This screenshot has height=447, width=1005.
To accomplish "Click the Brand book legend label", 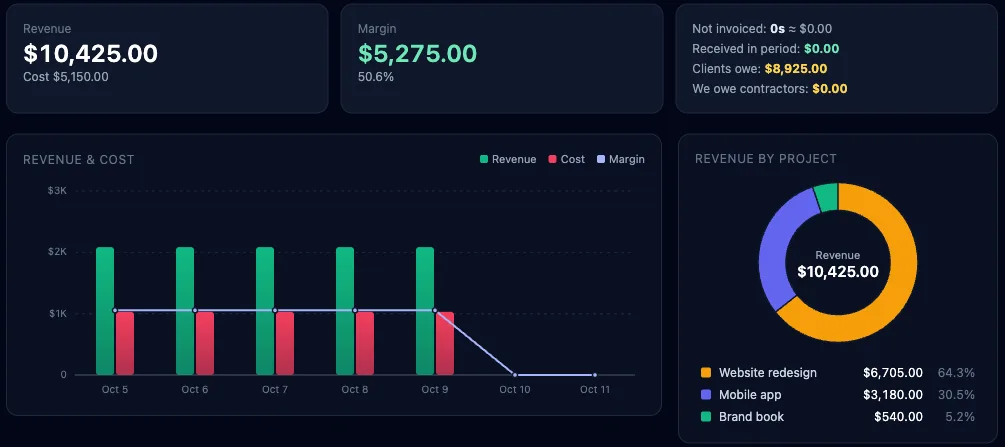I will 751,416.
